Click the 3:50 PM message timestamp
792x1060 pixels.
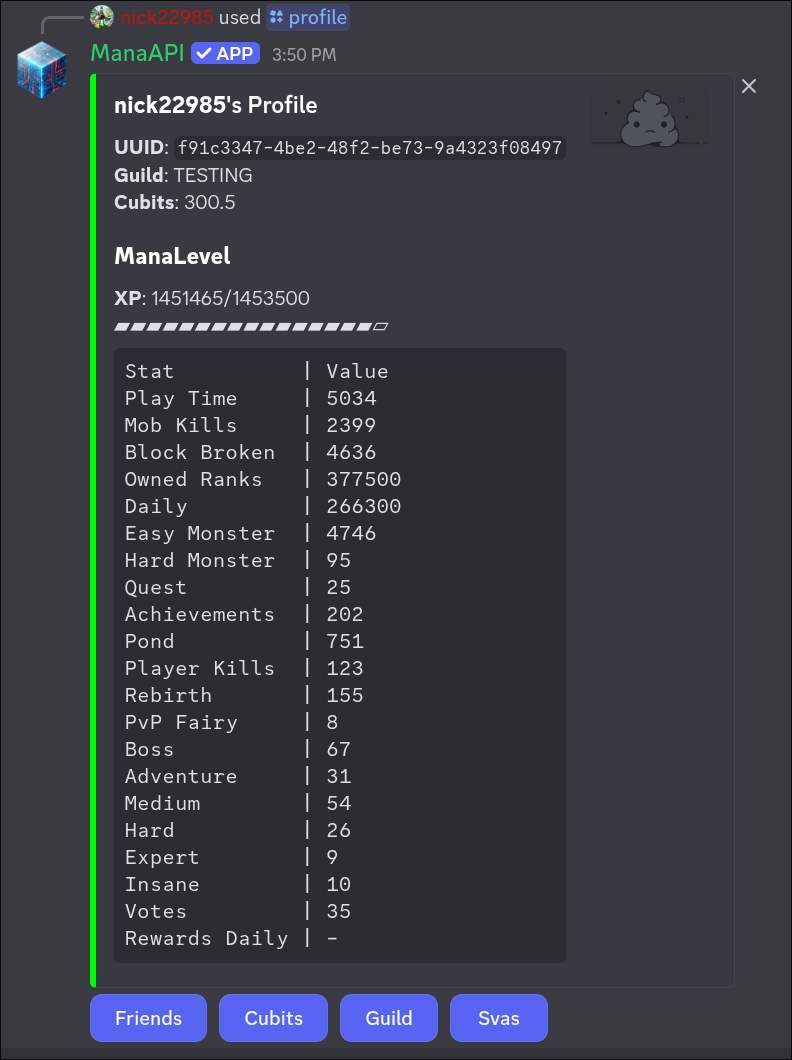[x=304, y=55]
